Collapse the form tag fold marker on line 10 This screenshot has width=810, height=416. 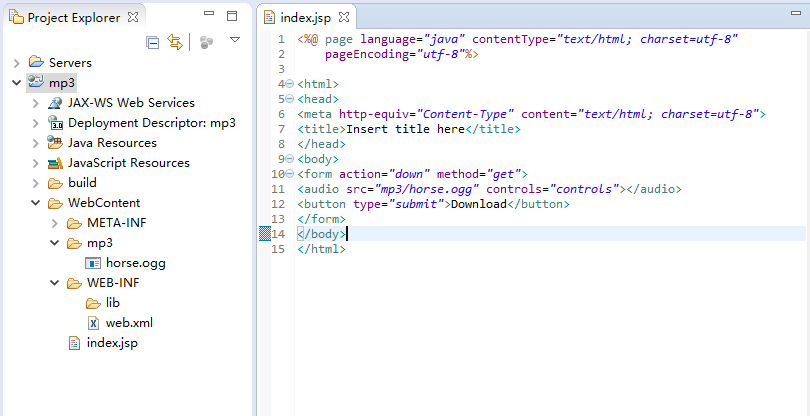point(289,174)
